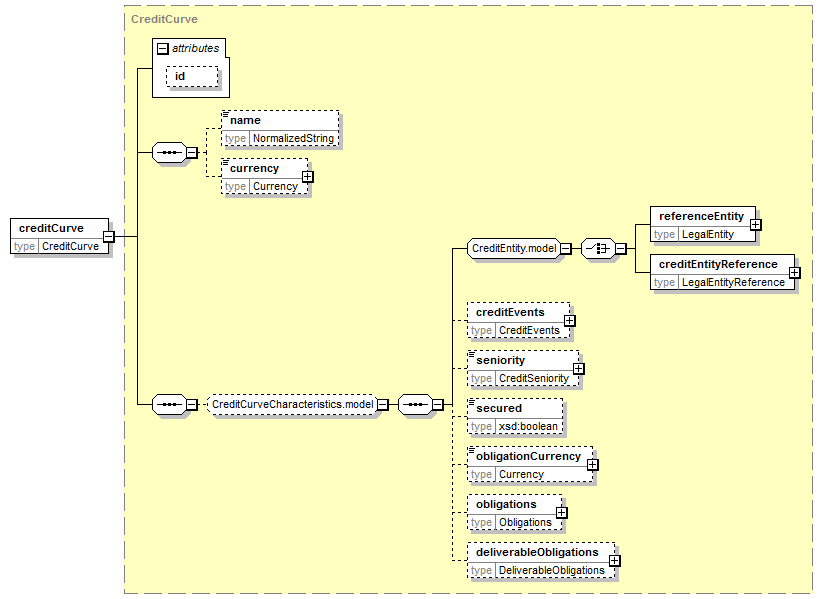Screen dimensions: 823x599
Task: Select the CreditEntity.model group
Action: pos(513,248)
